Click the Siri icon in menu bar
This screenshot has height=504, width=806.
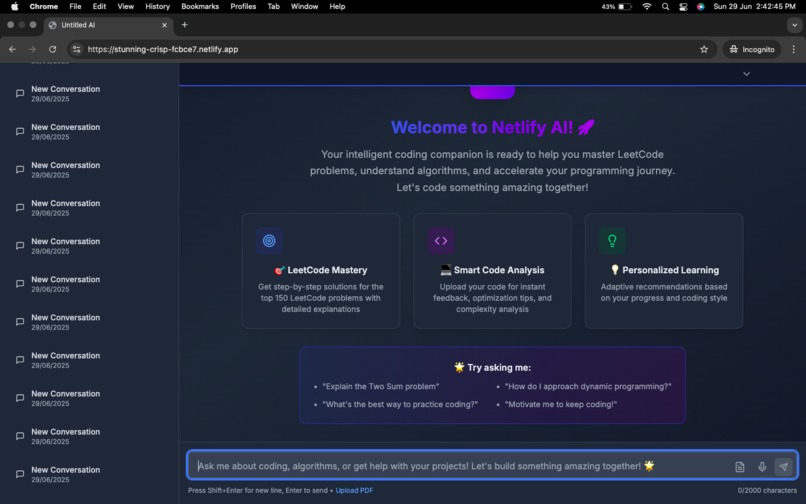coord(701,6)
